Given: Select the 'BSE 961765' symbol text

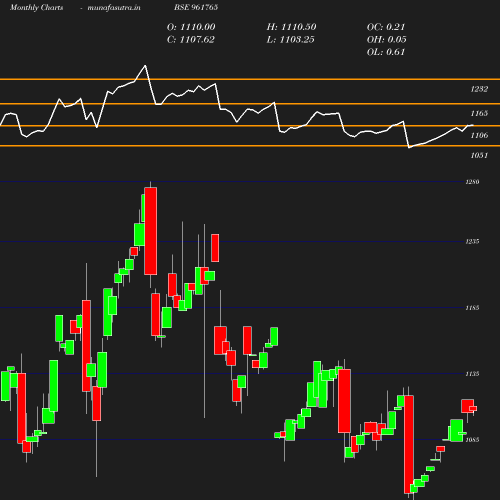Looking at the screenshot, I should tap(196, 7).
